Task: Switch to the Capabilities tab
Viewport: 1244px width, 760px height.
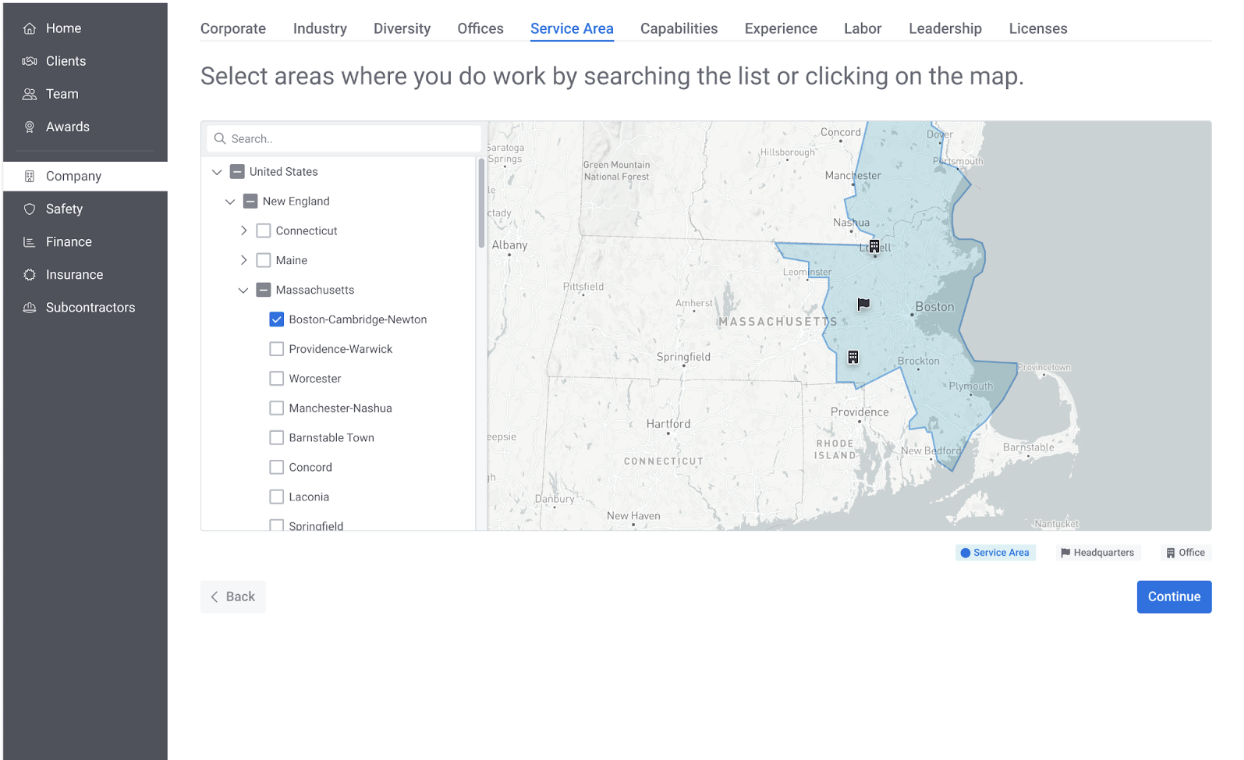Action: (x=679, y=28)
